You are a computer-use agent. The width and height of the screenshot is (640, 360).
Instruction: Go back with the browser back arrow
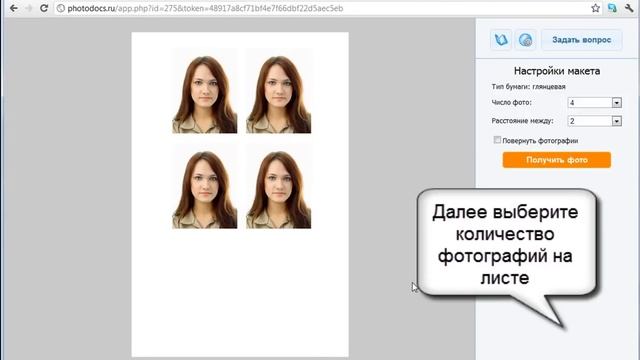point(13,8)
